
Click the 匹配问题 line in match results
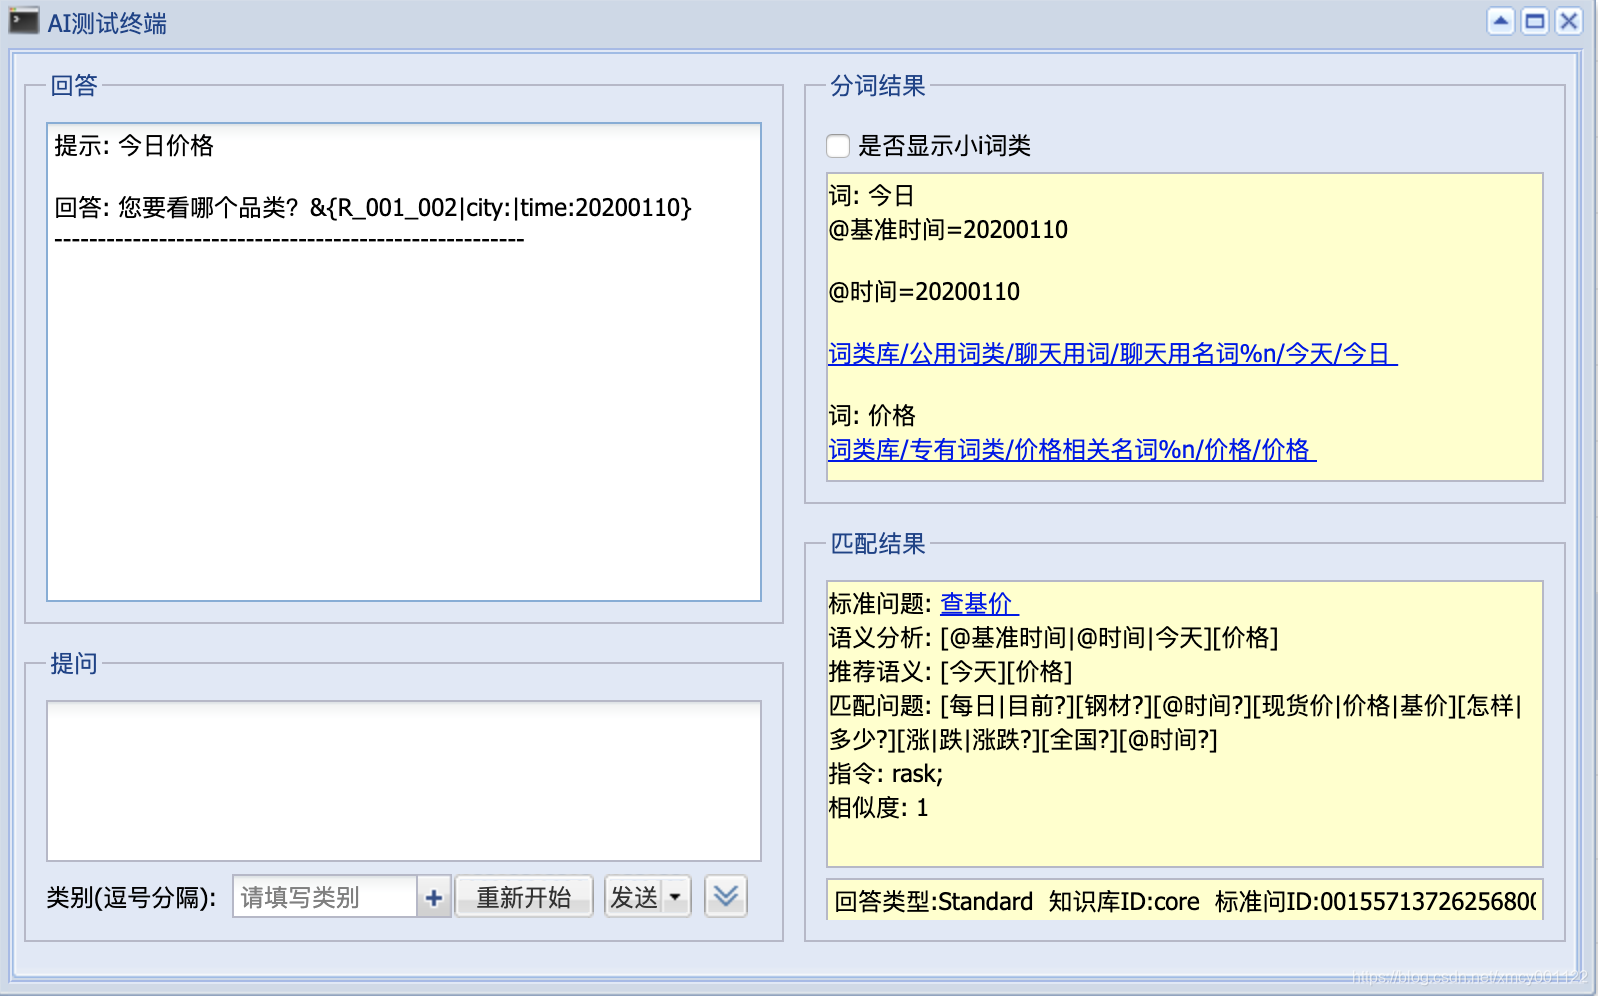coord(1176,723)
